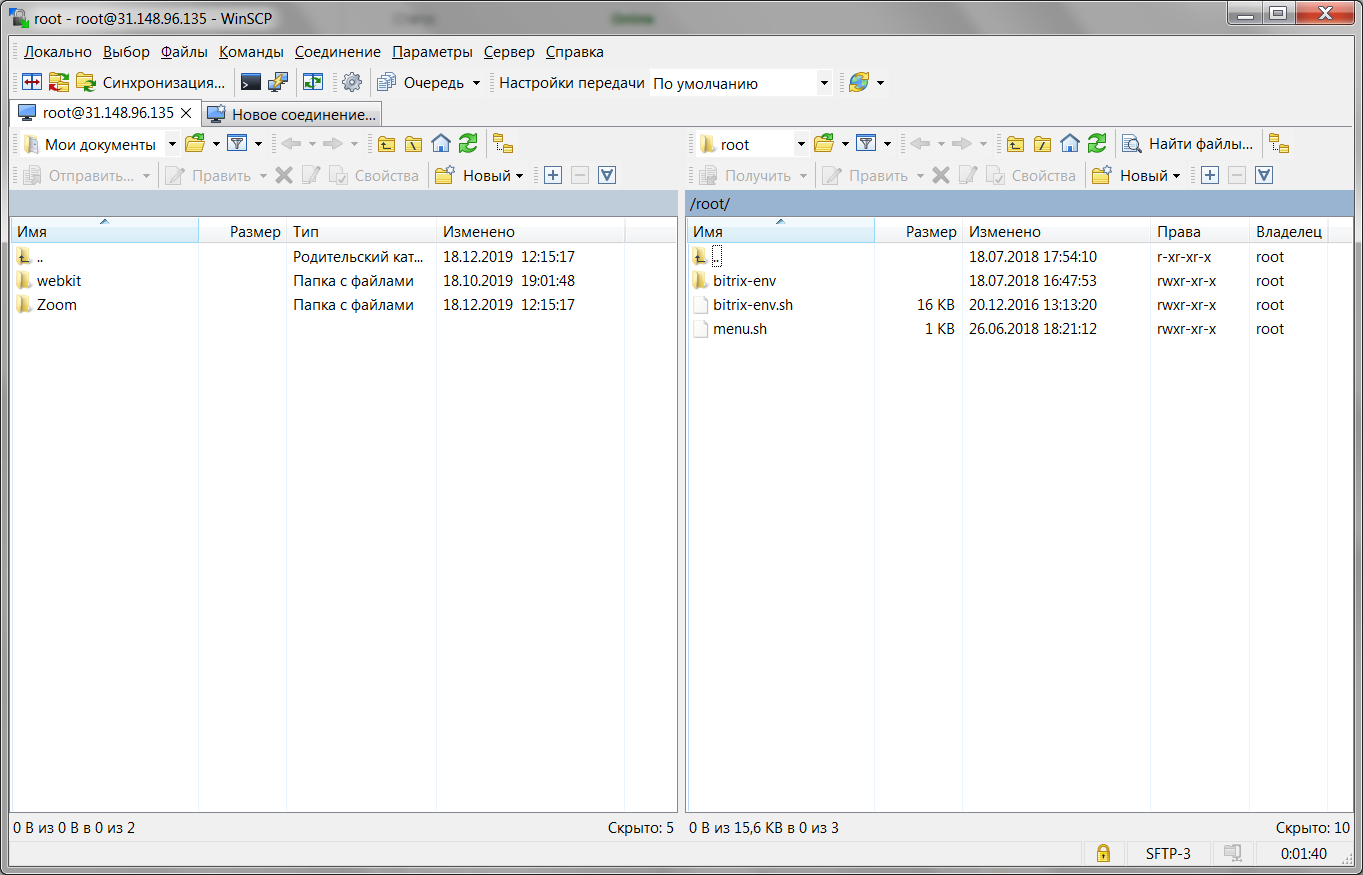Open the Новое соединение... tab

coord(293,114)
